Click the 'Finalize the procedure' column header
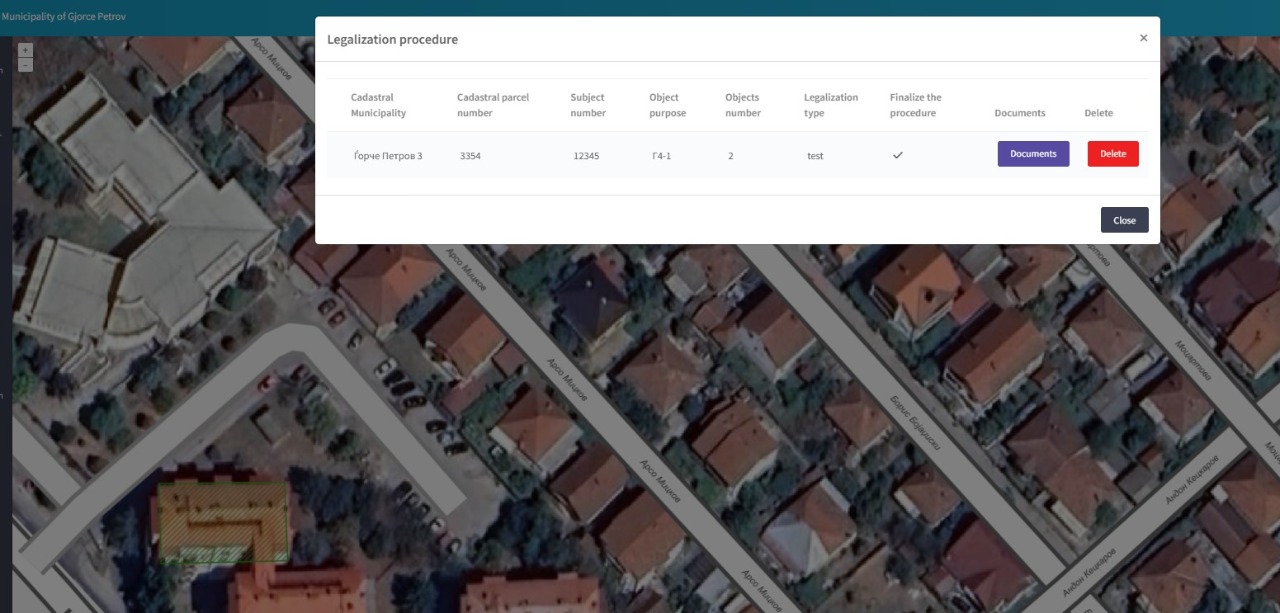Image resolution: width=1280 pixels, height=613 pixels. (916, 105)
